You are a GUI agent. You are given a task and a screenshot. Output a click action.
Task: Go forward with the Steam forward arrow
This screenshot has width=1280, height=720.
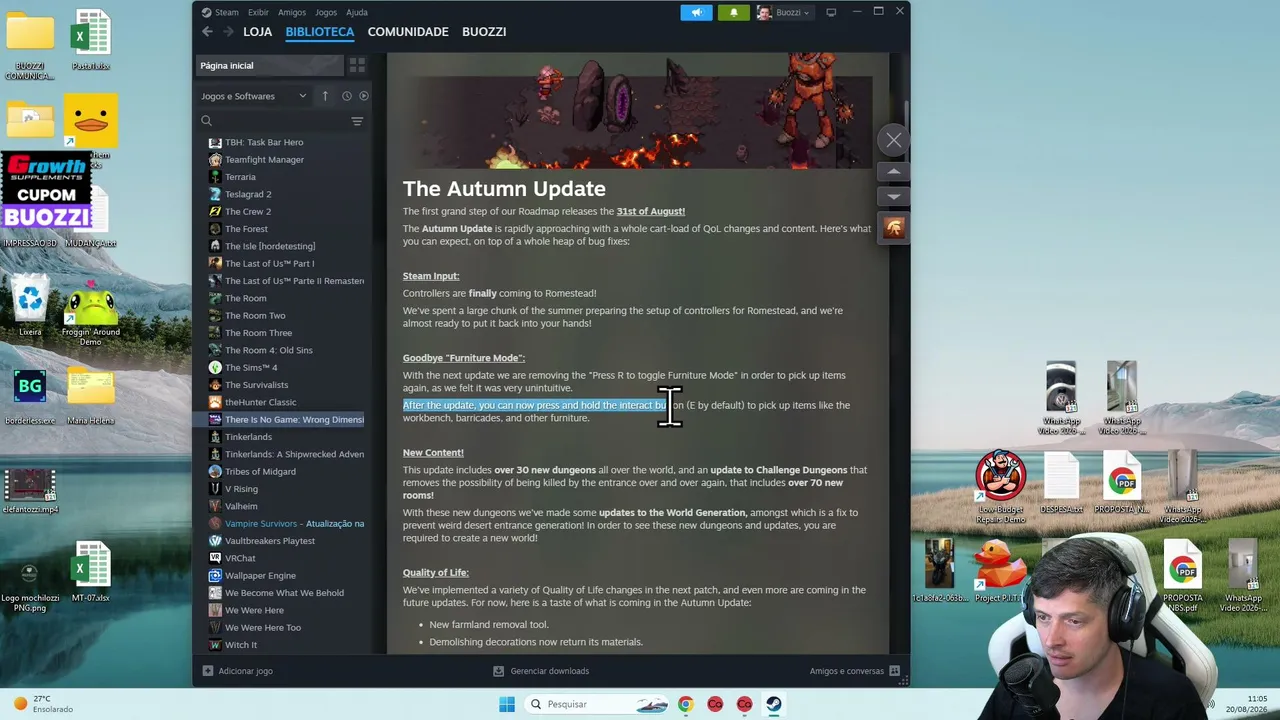tap(228, 32)
